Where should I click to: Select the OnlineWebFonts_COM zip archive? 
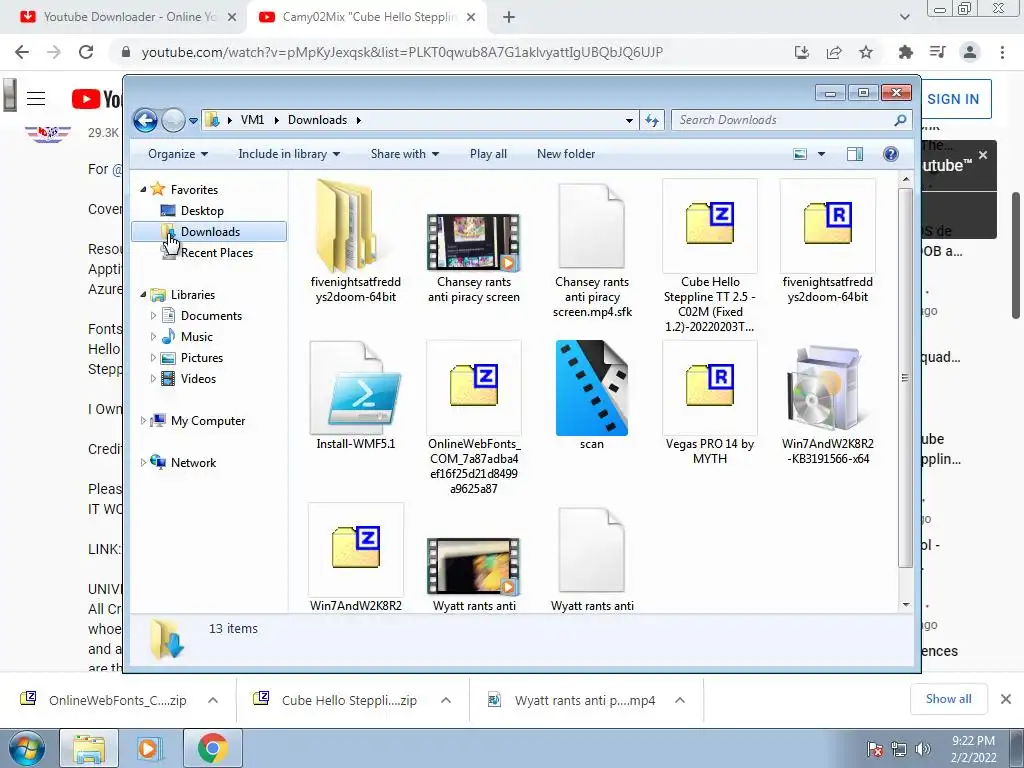click(473, 387)
